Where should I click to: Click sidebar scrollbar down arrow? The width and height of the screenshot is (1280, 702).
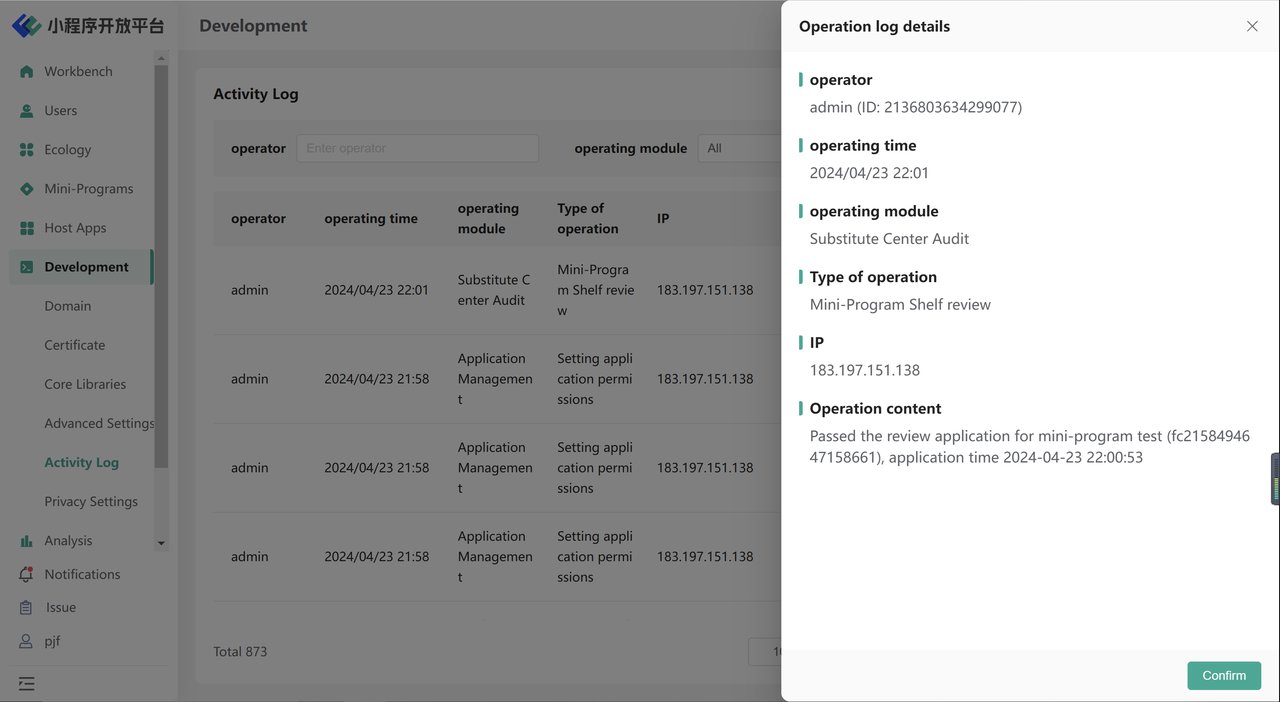[x=161, y=544]
